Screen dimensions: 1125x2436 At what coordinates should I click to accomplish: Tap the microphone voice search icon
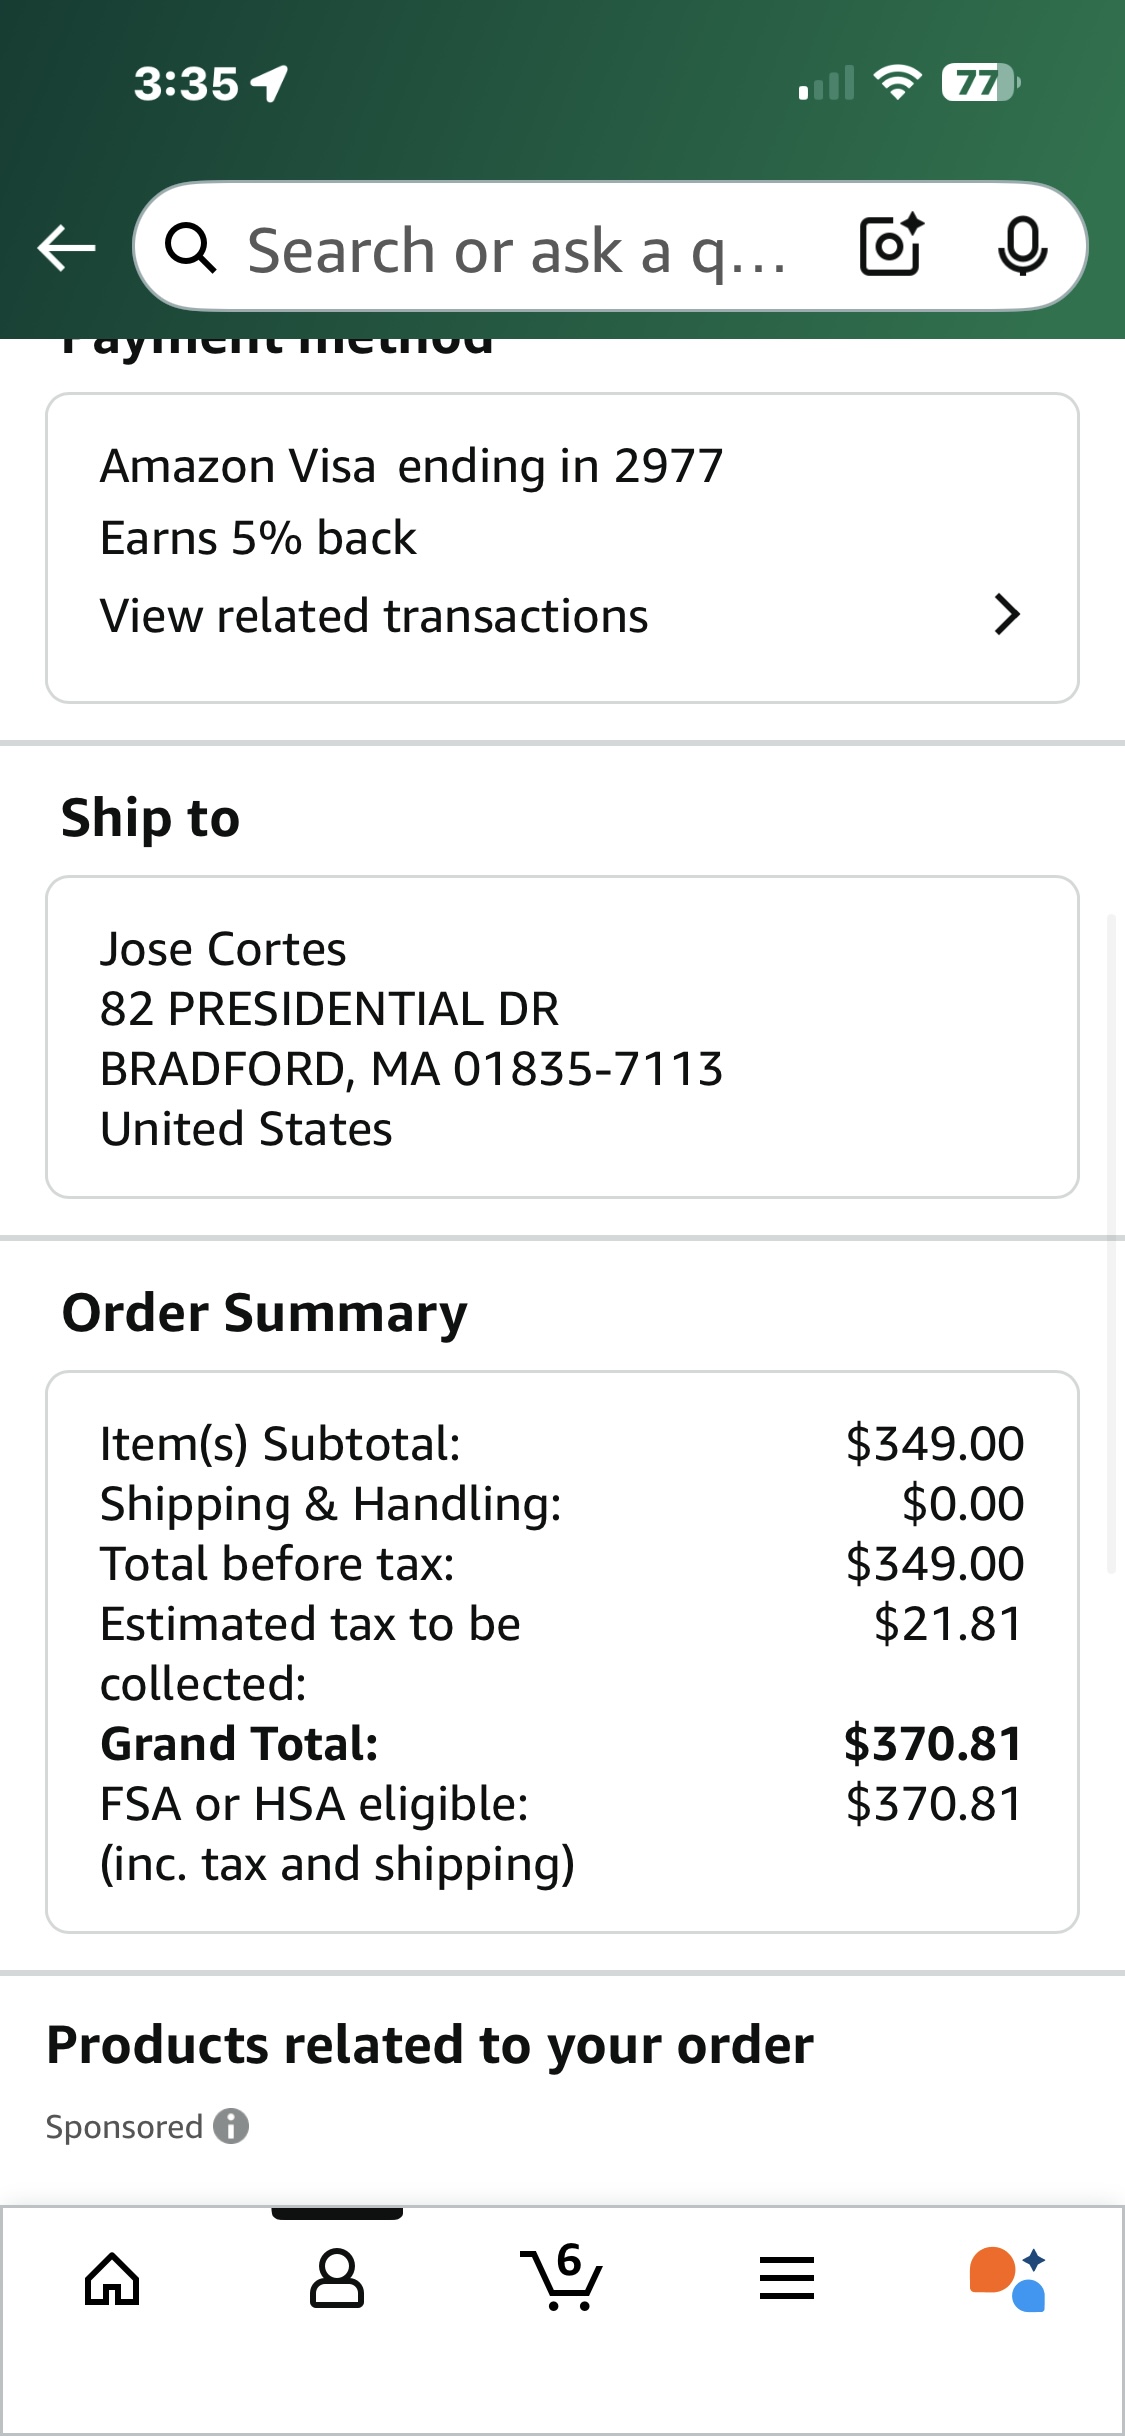click(x=1022, y=246)
